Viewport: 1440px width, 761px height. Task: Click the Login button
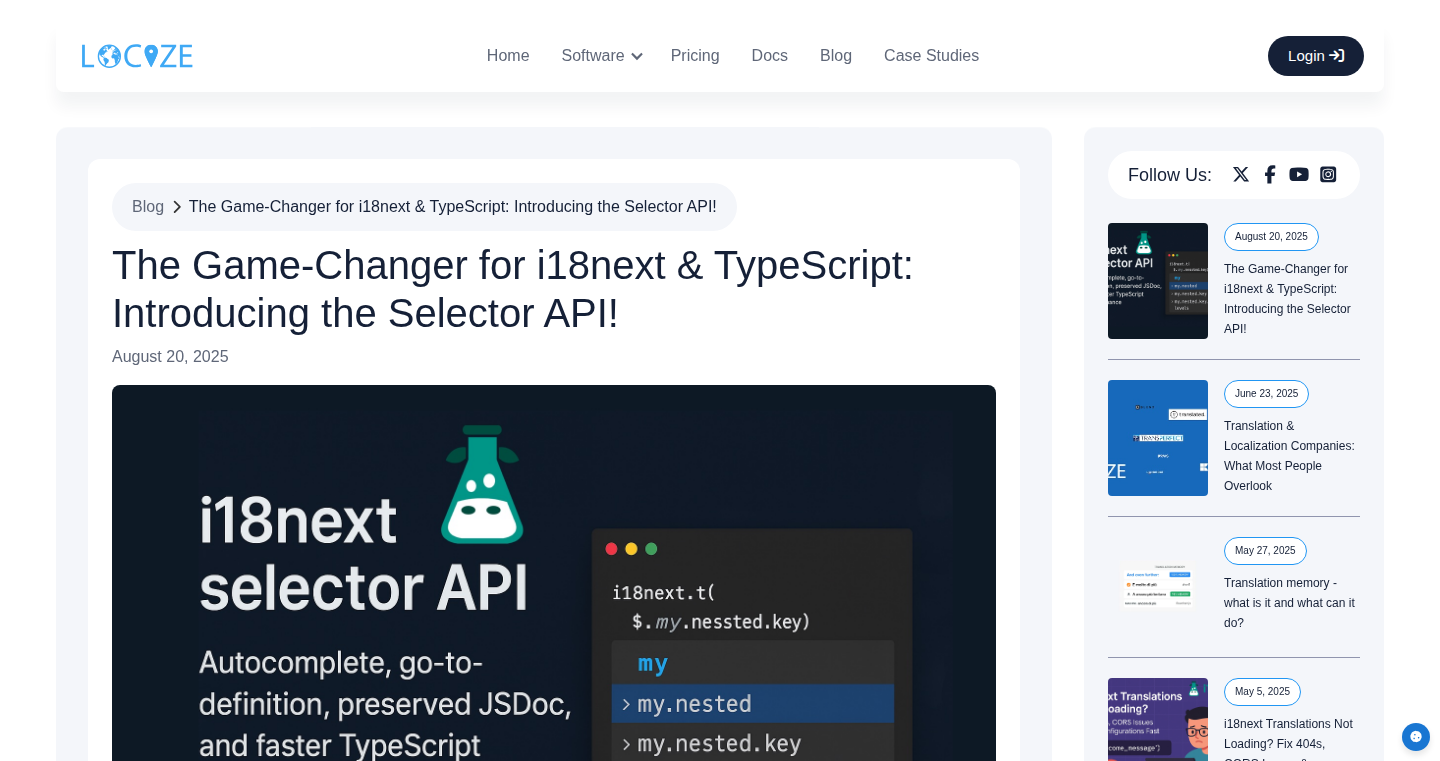tap(1316, 56)
